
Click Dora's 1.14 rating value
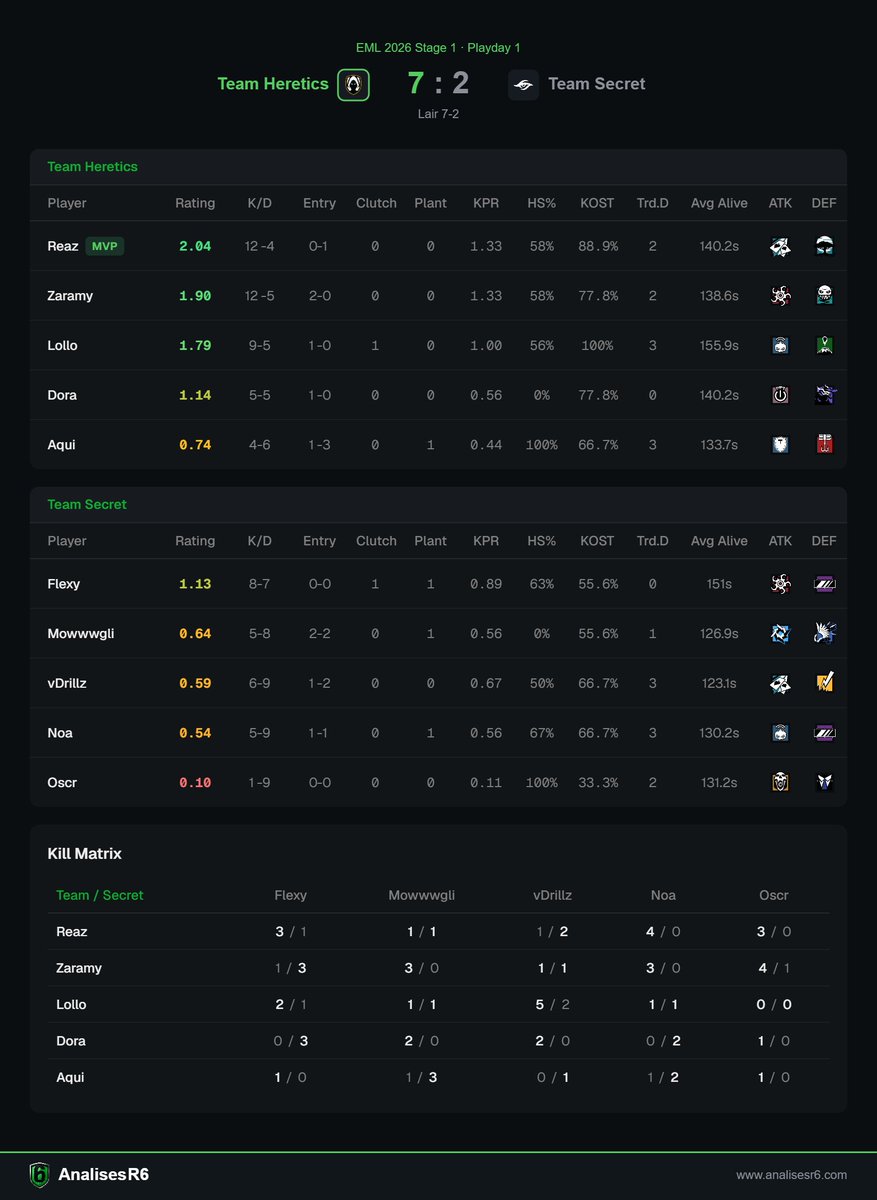coord(195,395)
